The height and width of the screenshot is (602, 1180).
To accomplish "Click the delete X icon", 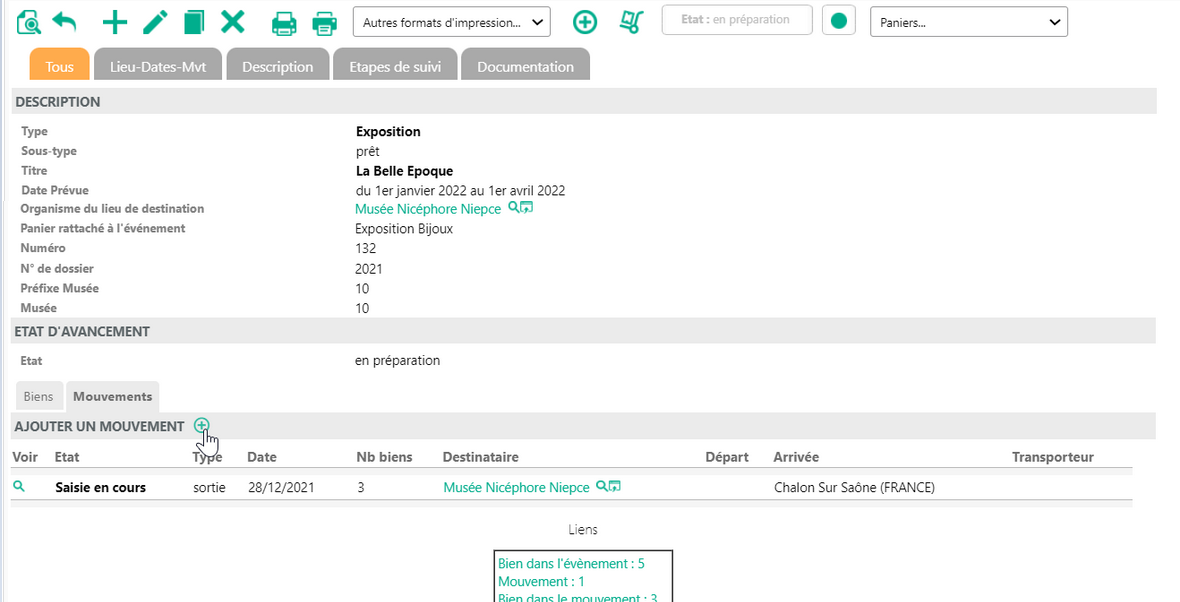I will click(233, 22).
